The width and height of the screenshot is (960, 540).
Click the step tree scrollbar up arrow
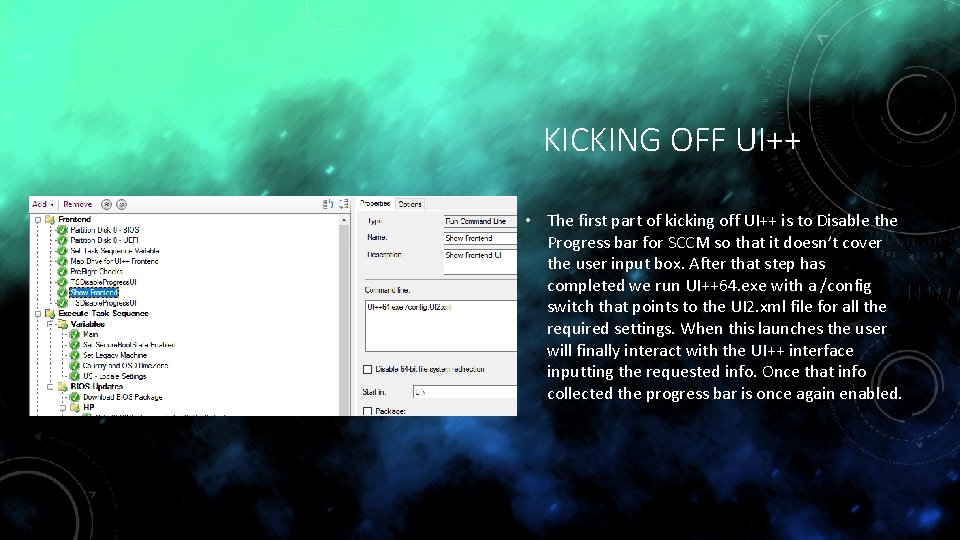pos(344,220)
